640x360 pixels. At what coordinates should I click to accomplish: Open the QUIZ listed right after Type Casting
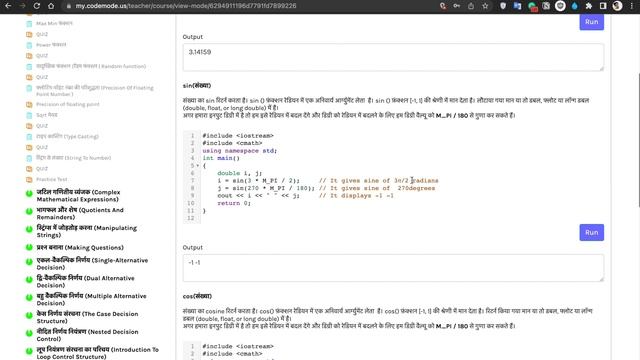tap(42, 147)
